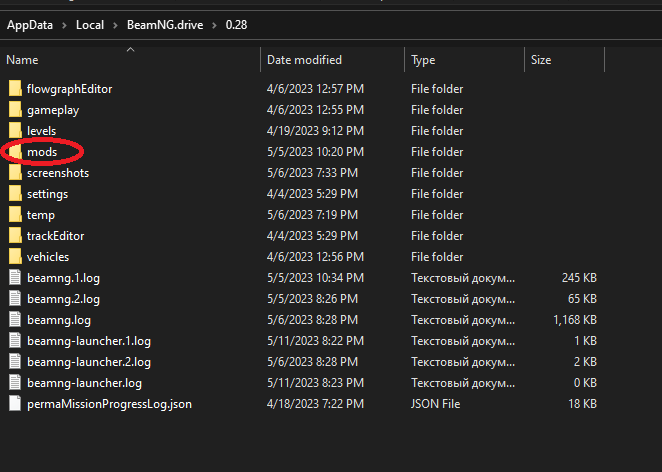The height and width of the screenshot is (472, 662).
Task: Expand breadcrumb chevron after Local
Action: (116, 24)
